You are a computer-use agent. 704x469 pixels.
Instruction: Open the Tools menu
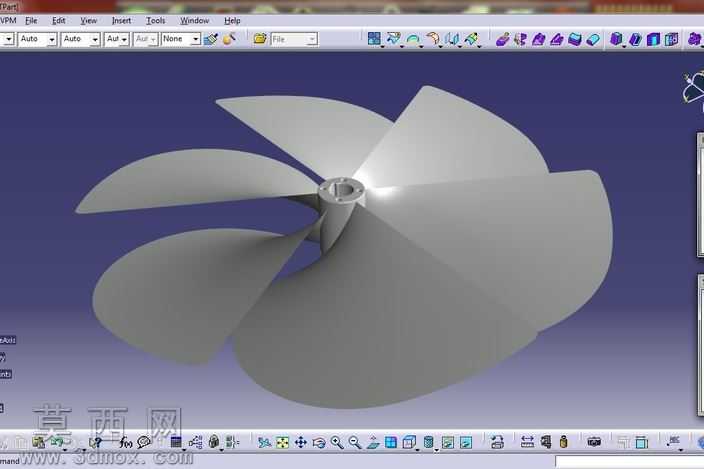pos(155,21)
